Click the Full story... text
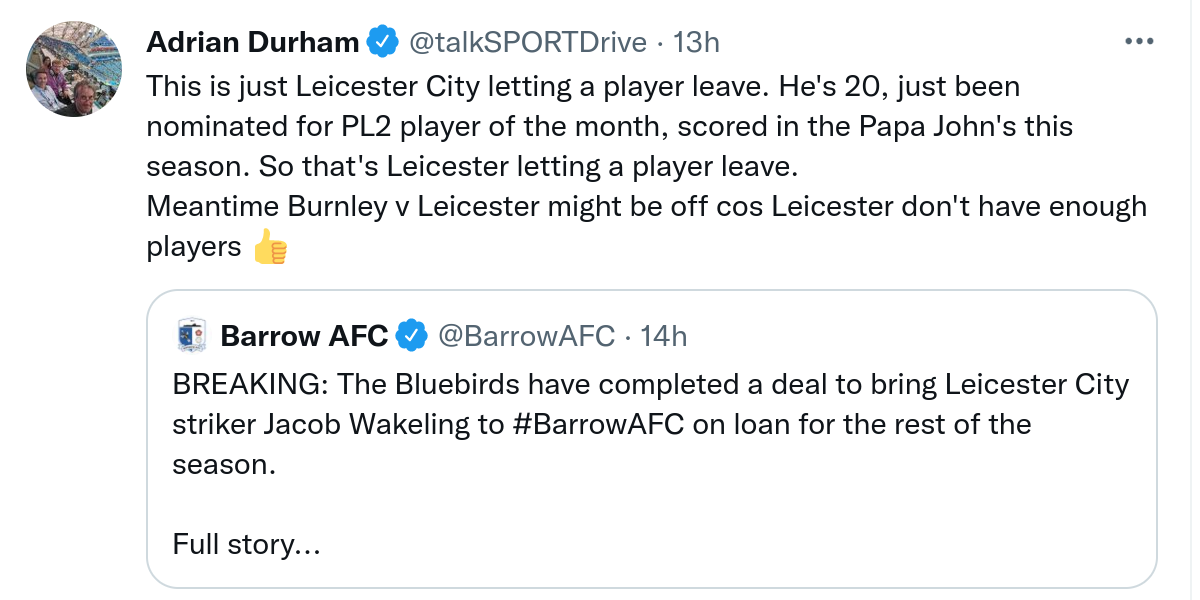Screen dimensions: 1200x600 click(246, 545)
